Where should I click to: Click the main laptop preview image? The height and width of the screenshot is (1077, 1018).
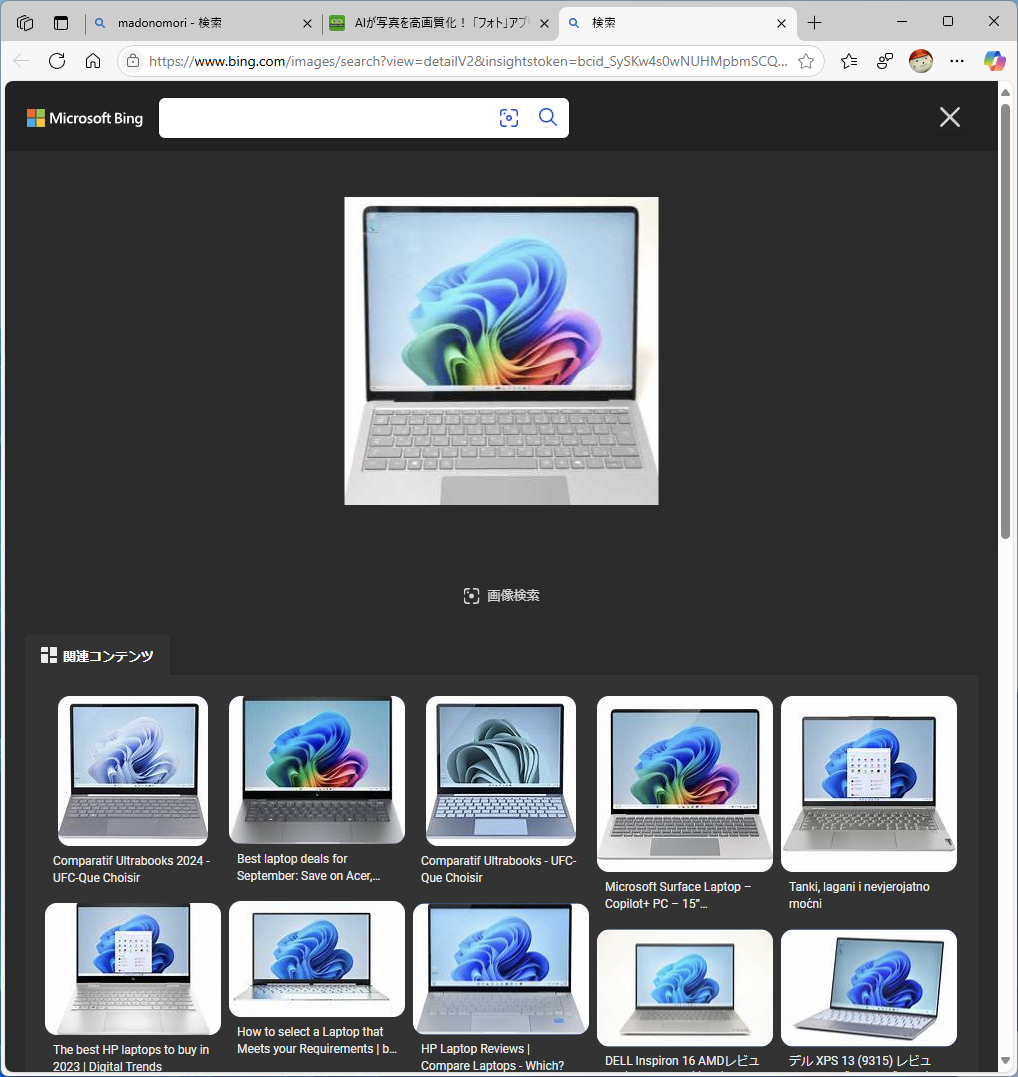501,351
